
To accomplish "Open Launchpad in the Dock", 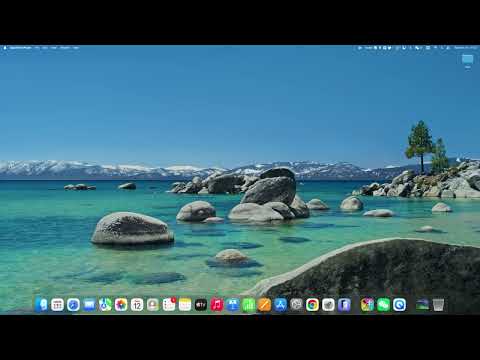I will [x=57, y=305].
